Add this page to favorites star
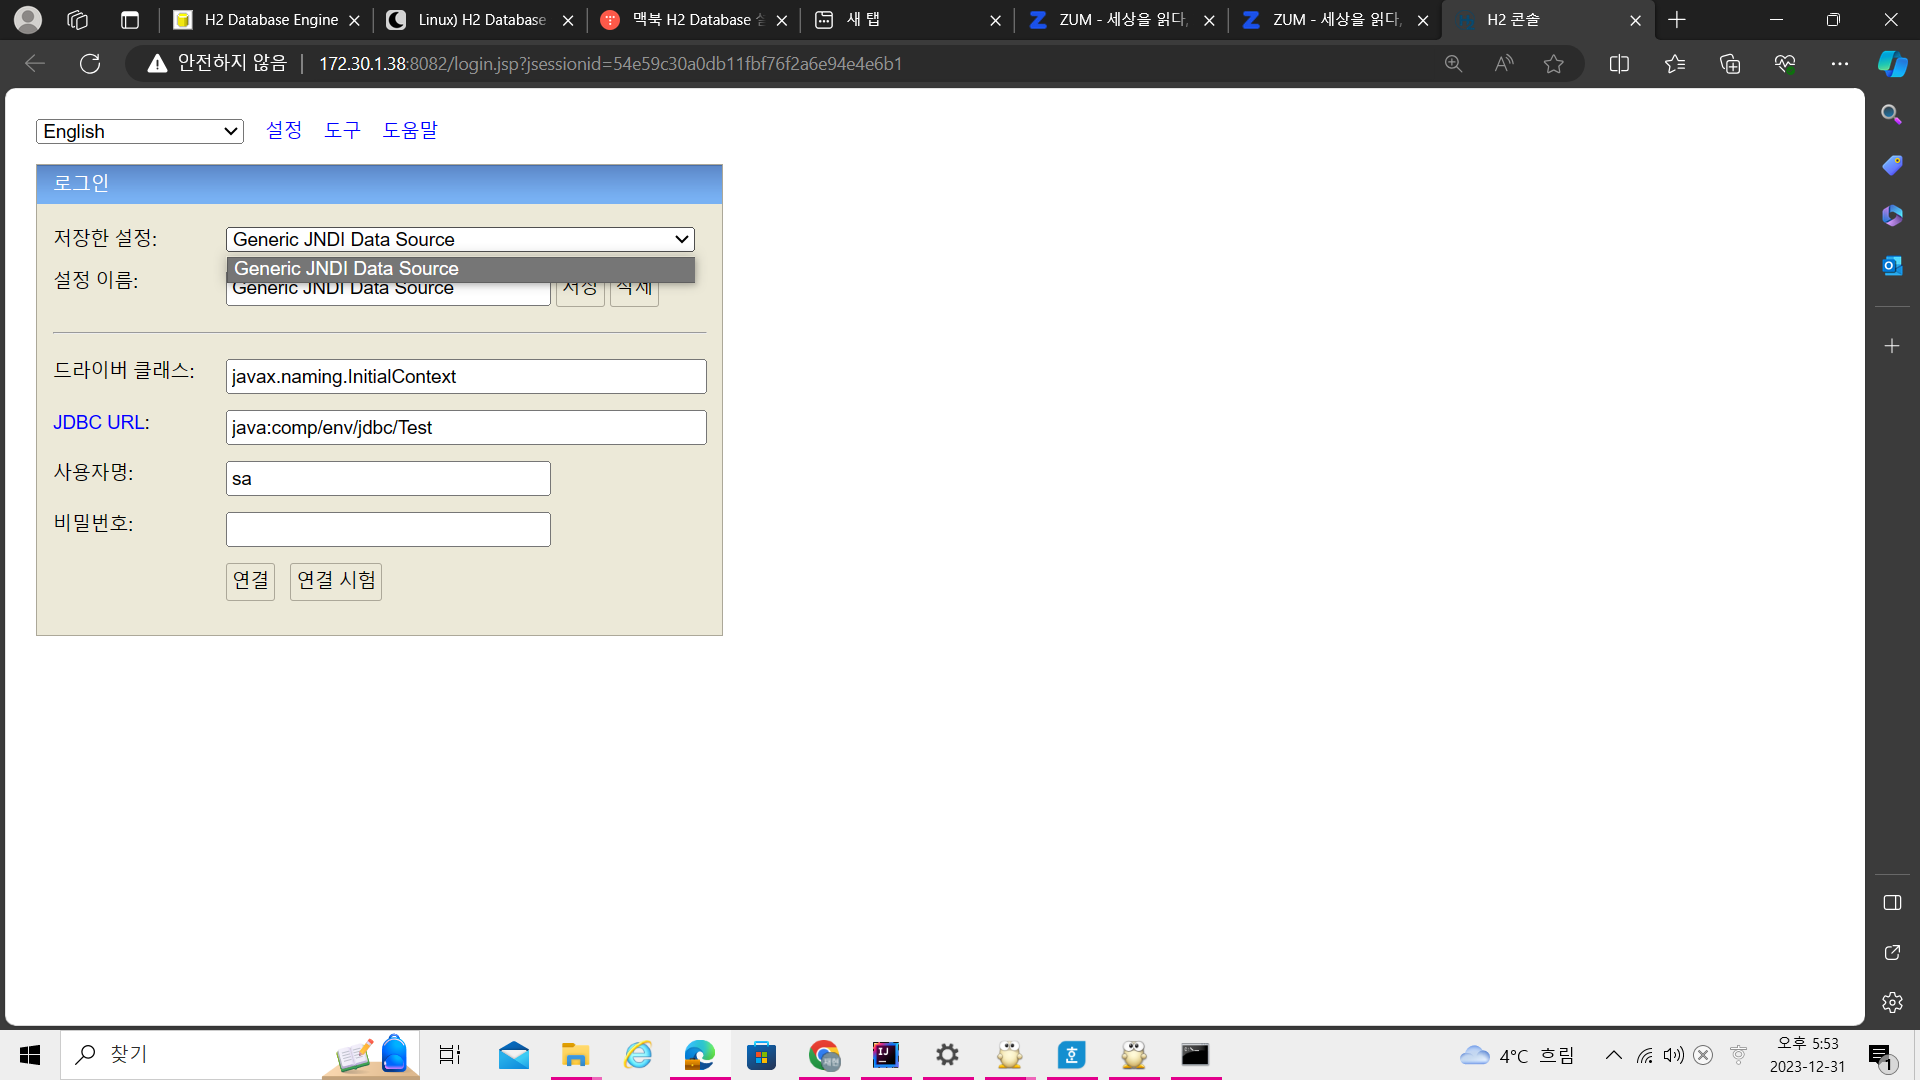The image size is (1920, 1080). point(1553,64)
